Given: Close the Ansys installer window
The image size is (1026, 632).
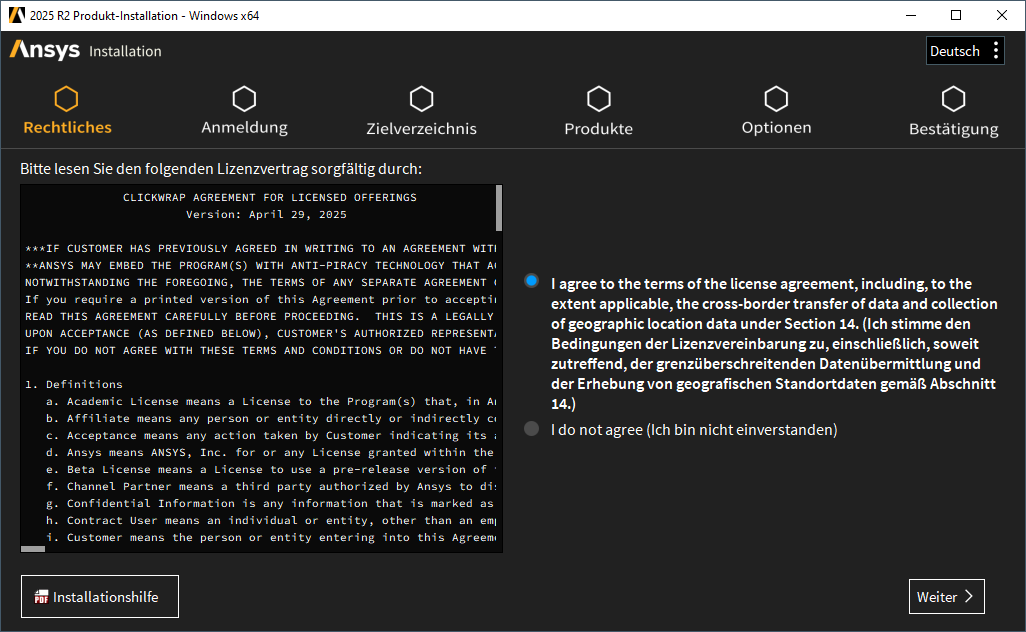Looking at the screenshot, I should pos(1002,15).
